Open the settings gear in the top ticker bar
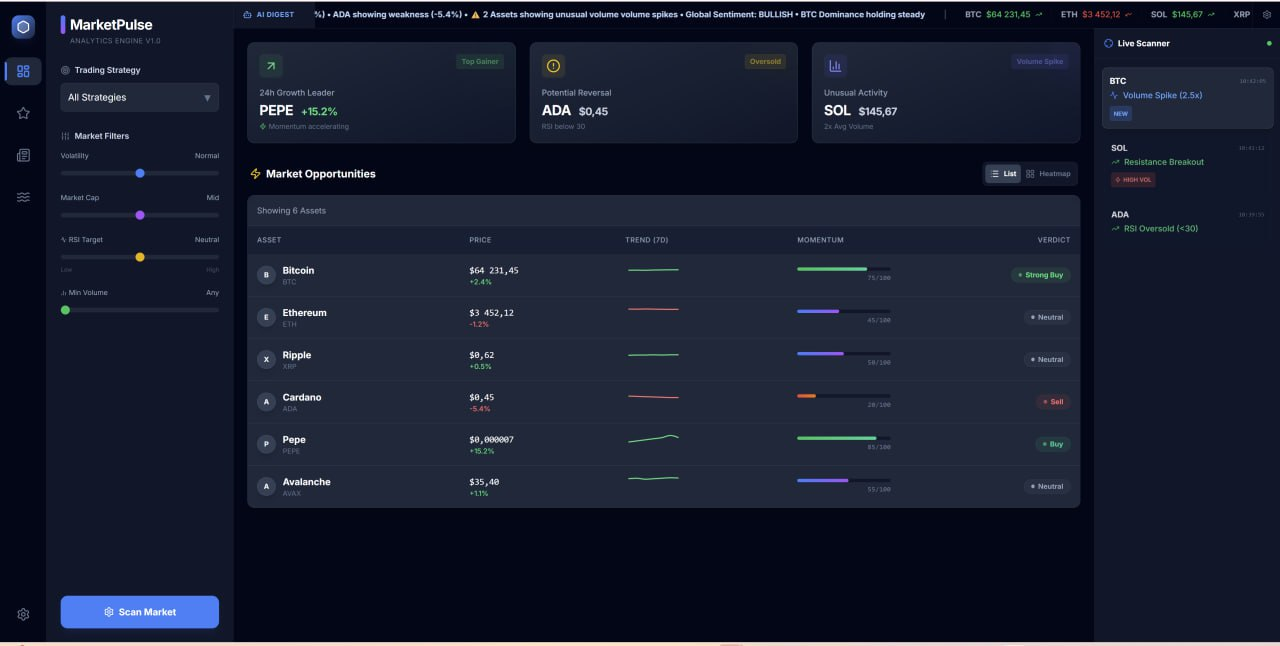 [x=1266, y=14]
